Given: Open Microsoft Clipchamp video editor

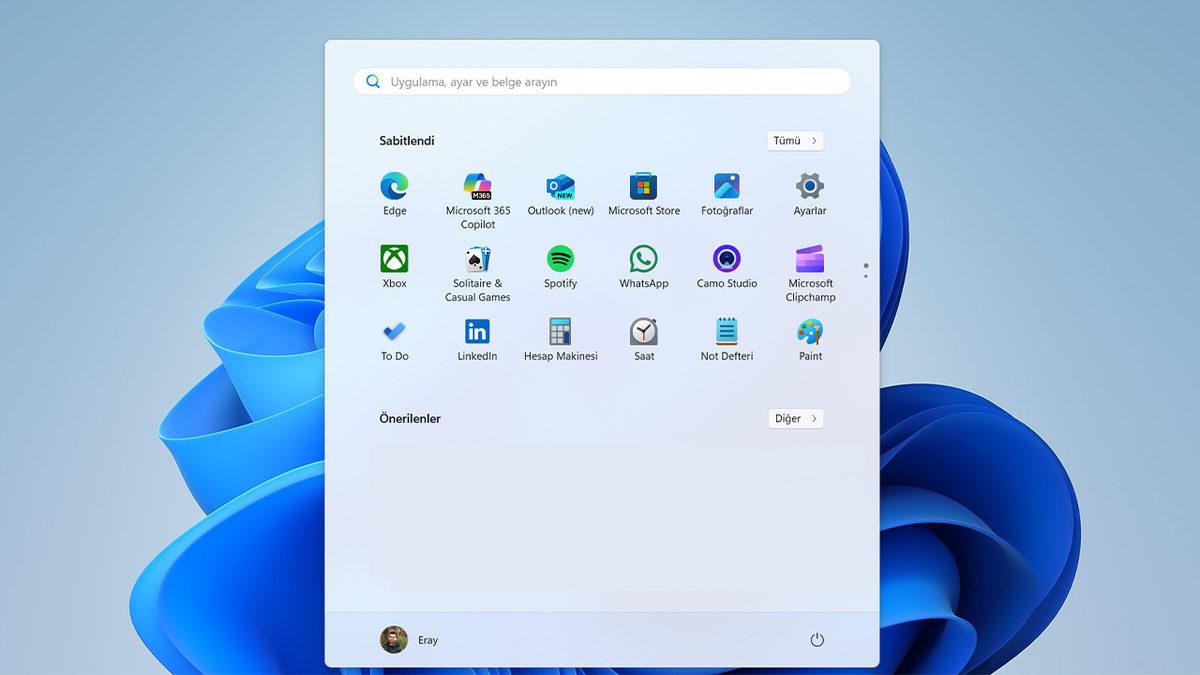Looking at the screenshot, I should (810, 260).
